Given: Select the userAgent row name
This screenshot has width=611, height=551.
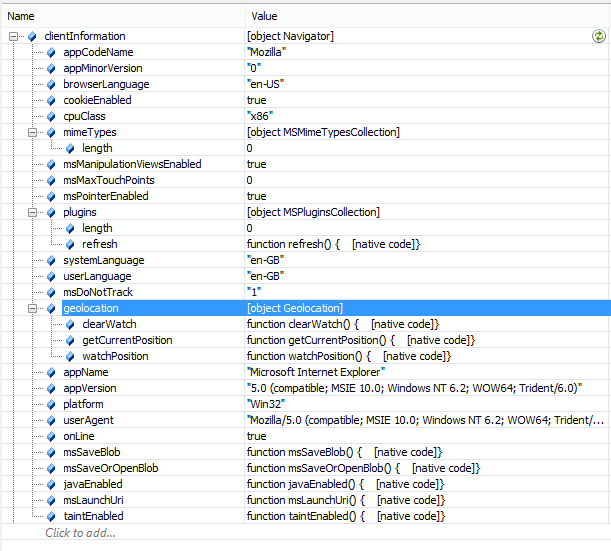Looking at the screenshot, I should click(88, 420).
